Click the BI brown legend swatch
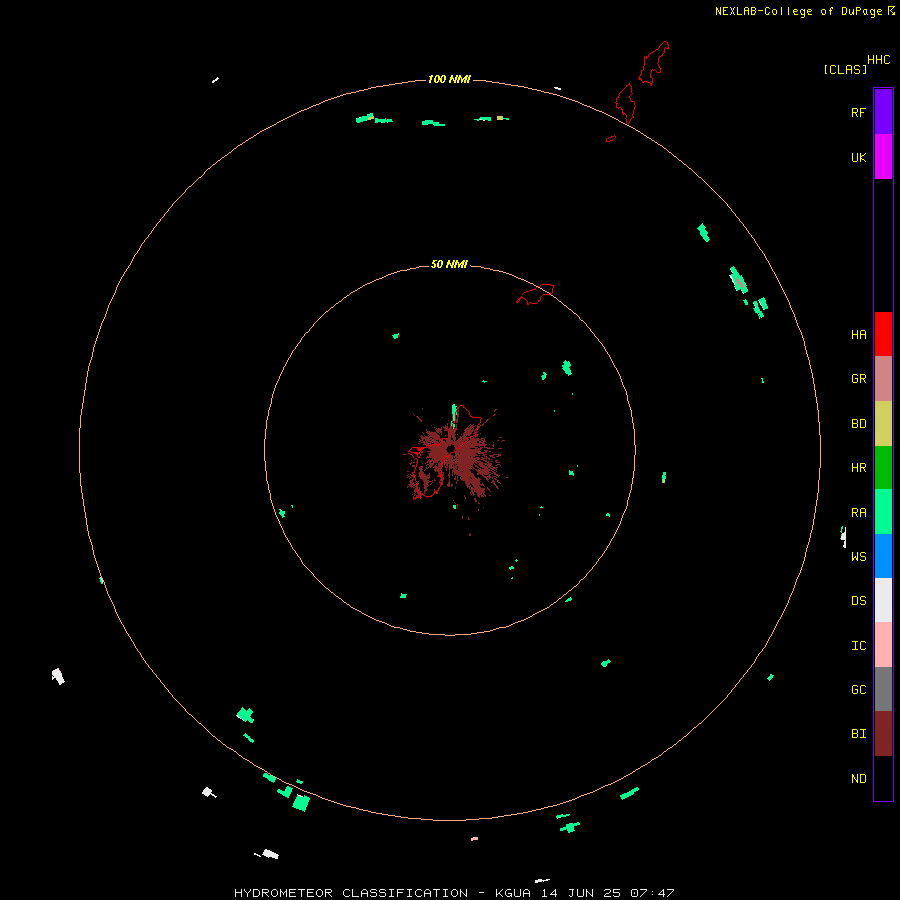900x900 pixels. pyautogui.click(x=883, y=734)
